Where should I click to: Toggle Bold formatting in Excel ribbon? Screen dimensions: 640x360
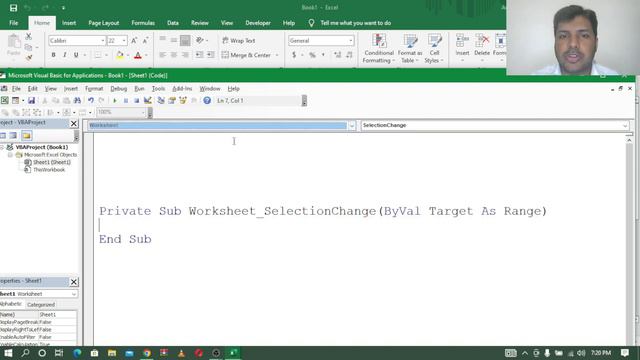coord(53,55)
